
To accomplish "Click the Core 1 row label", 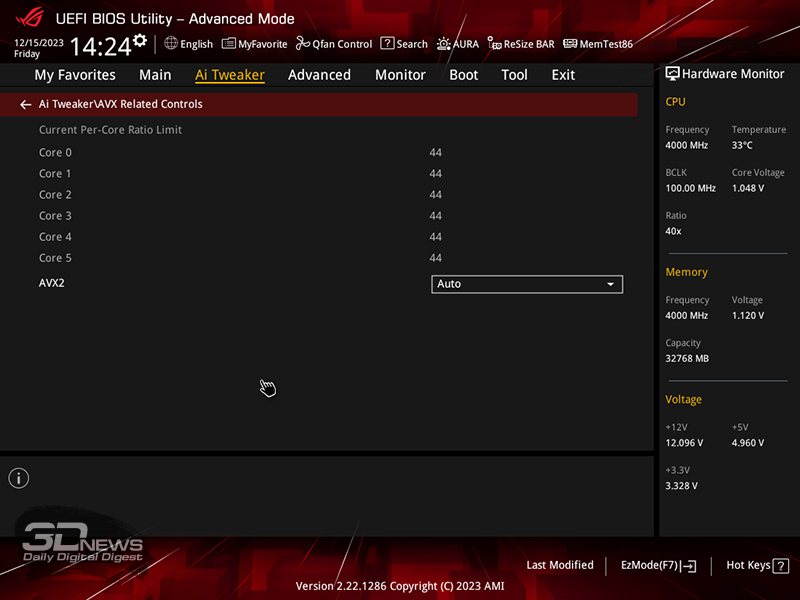I will pos(55,173).
